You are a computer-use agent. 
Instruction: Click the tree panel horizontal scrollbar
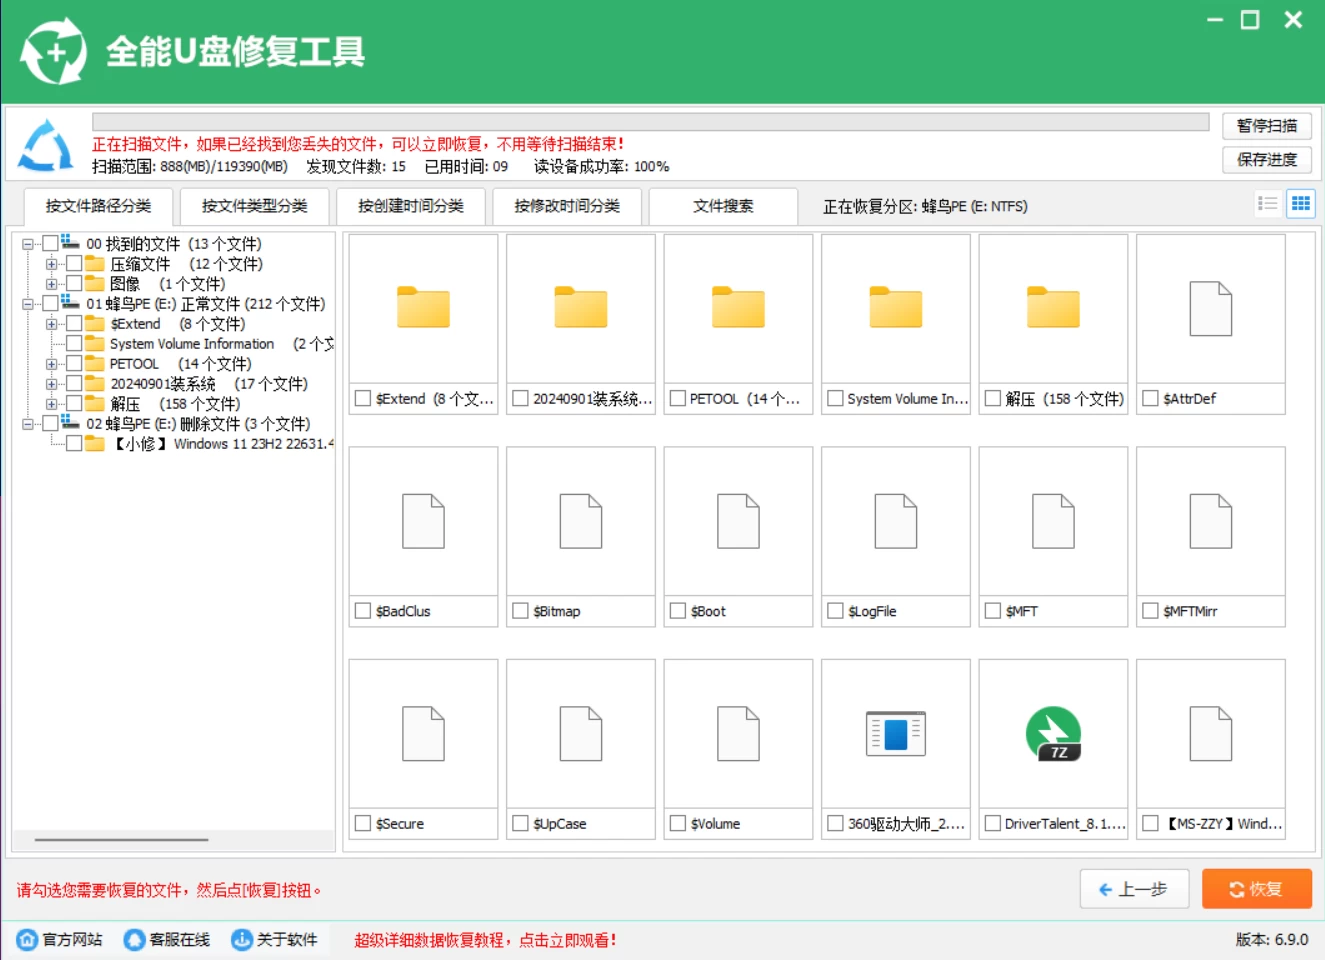coord(121,840)
